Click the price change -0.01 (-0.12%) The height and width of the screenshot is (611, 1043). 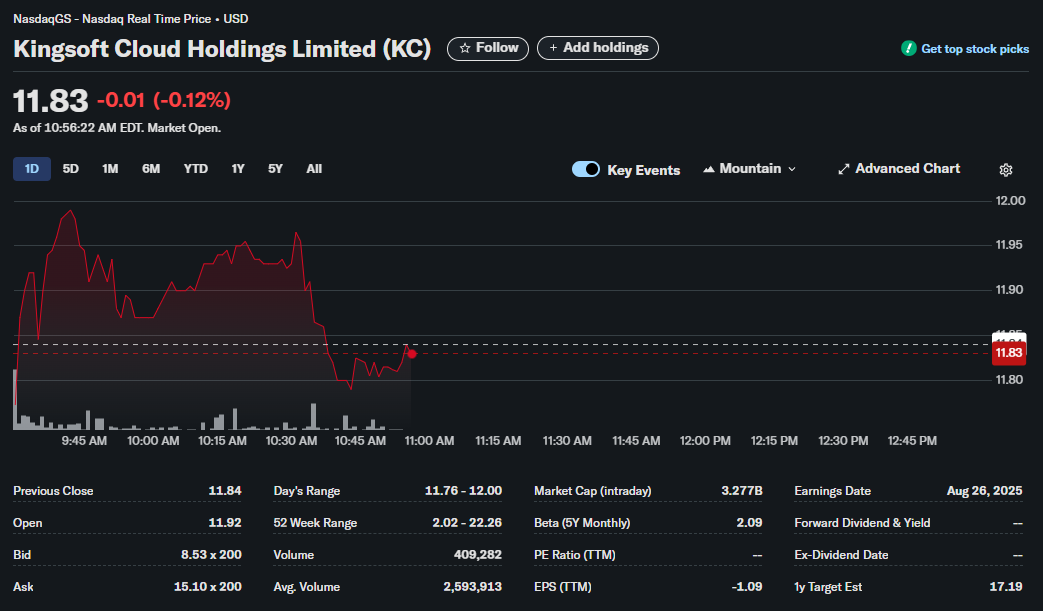coord(164,100)
